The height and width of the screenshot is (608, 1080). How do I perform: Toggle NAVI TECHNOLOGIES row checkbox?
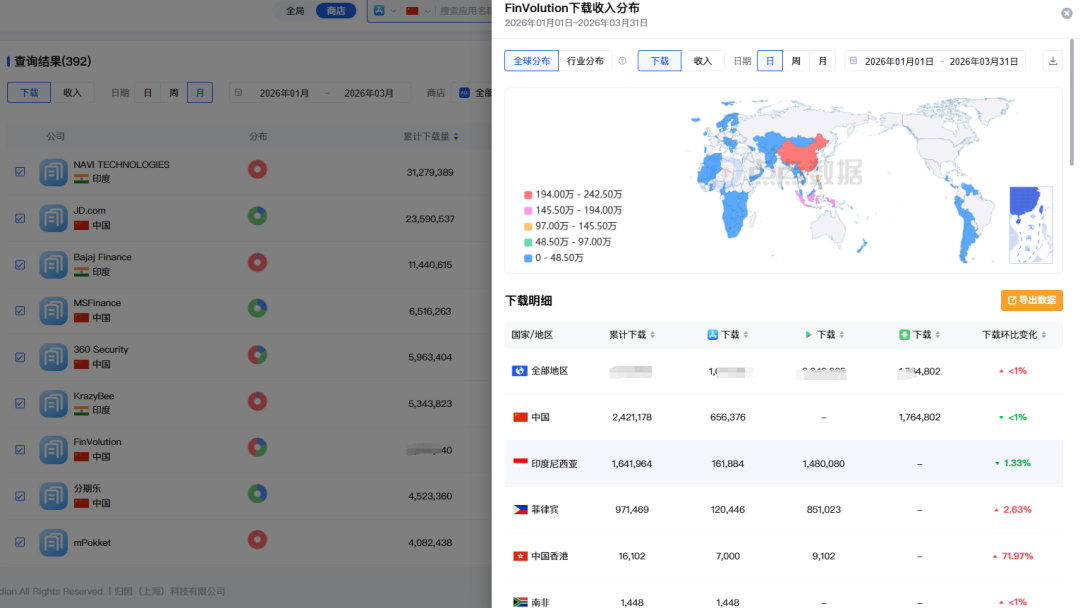click(20, 172)
